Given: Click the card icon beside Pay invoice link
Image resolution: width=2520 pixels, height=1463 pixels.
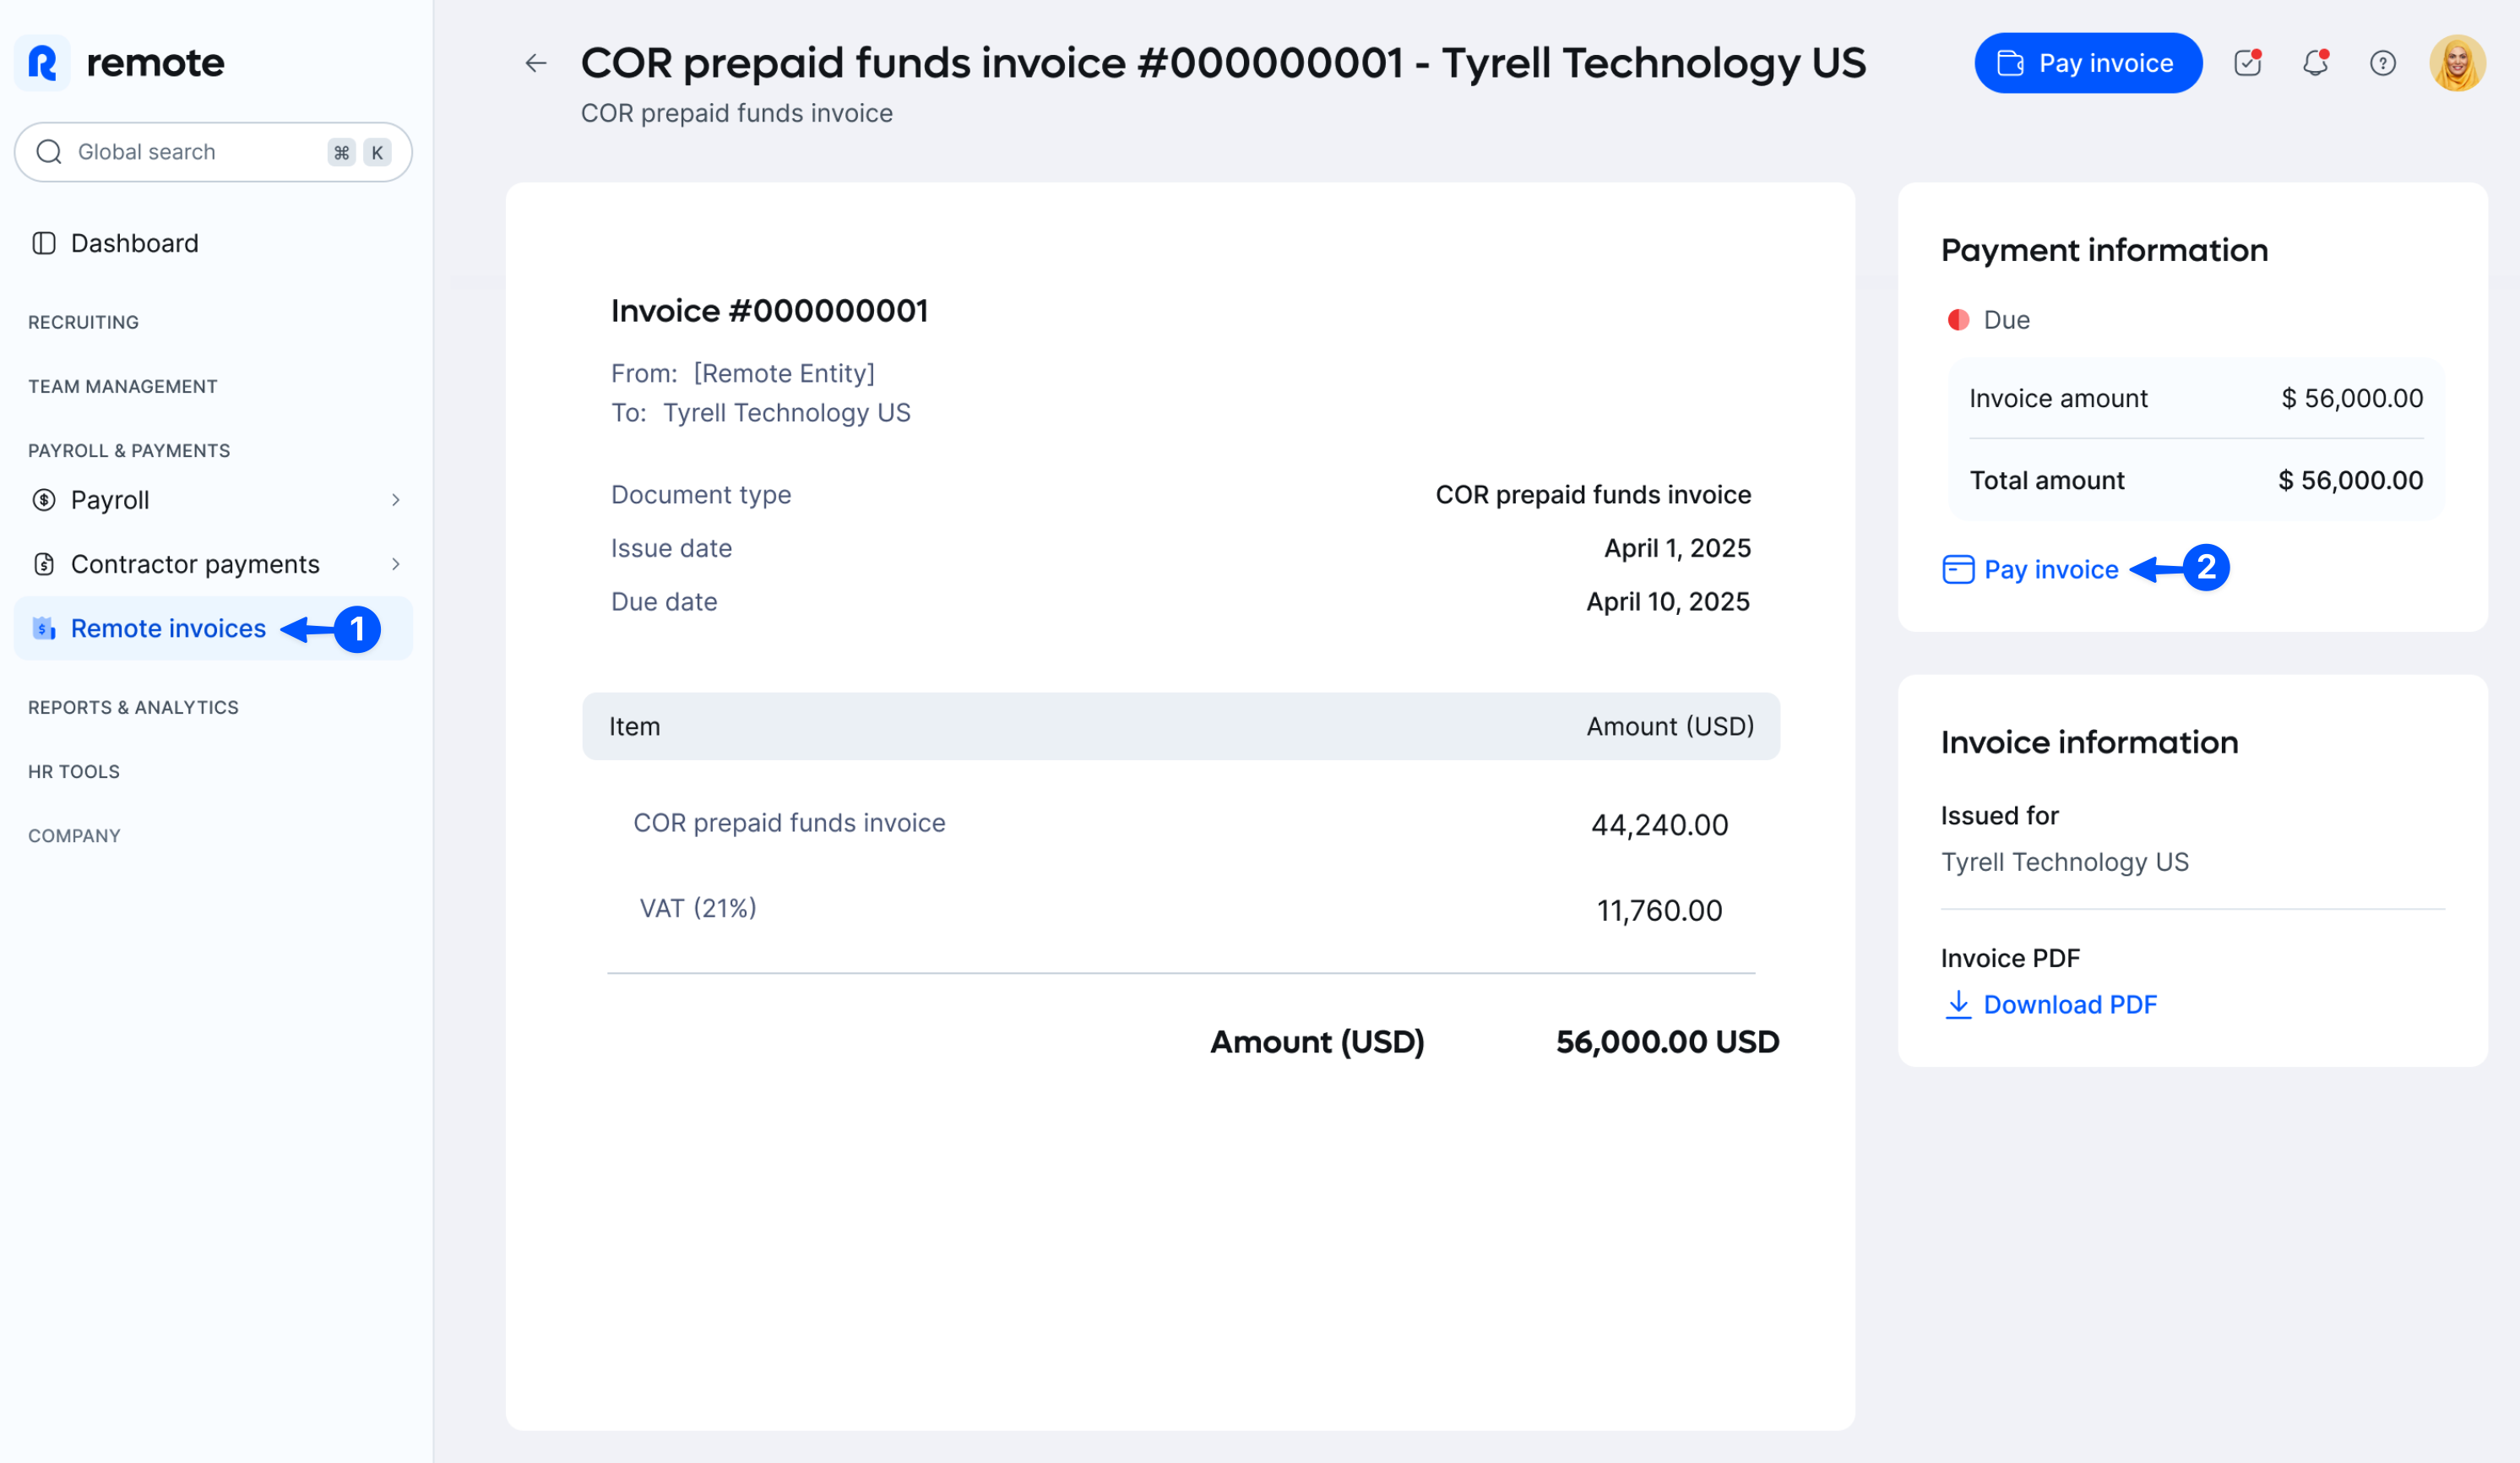Looking at the screenshot, I should (1958, 569).
